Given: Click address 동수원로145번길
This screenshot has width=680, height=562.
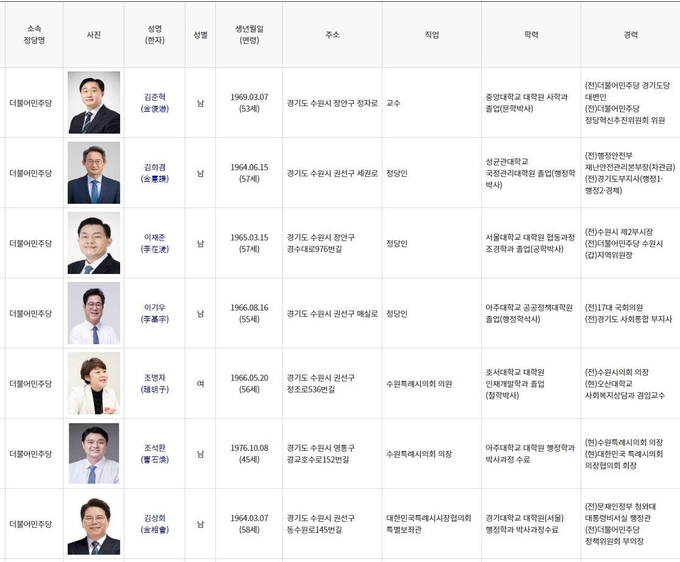Looking at the screenshot, I should [x=314, y=530].
